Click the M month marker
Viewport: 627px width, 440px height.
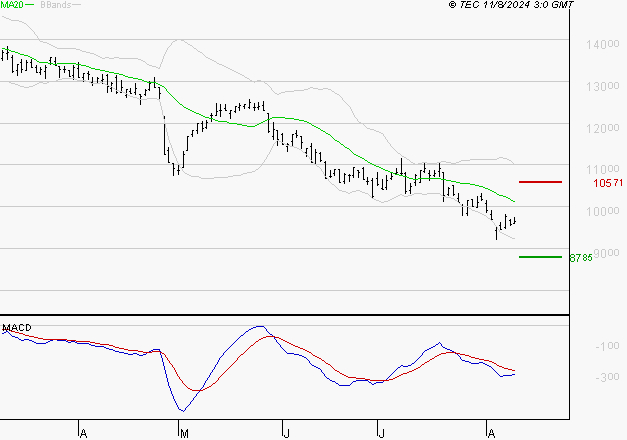tap(184, 434)
